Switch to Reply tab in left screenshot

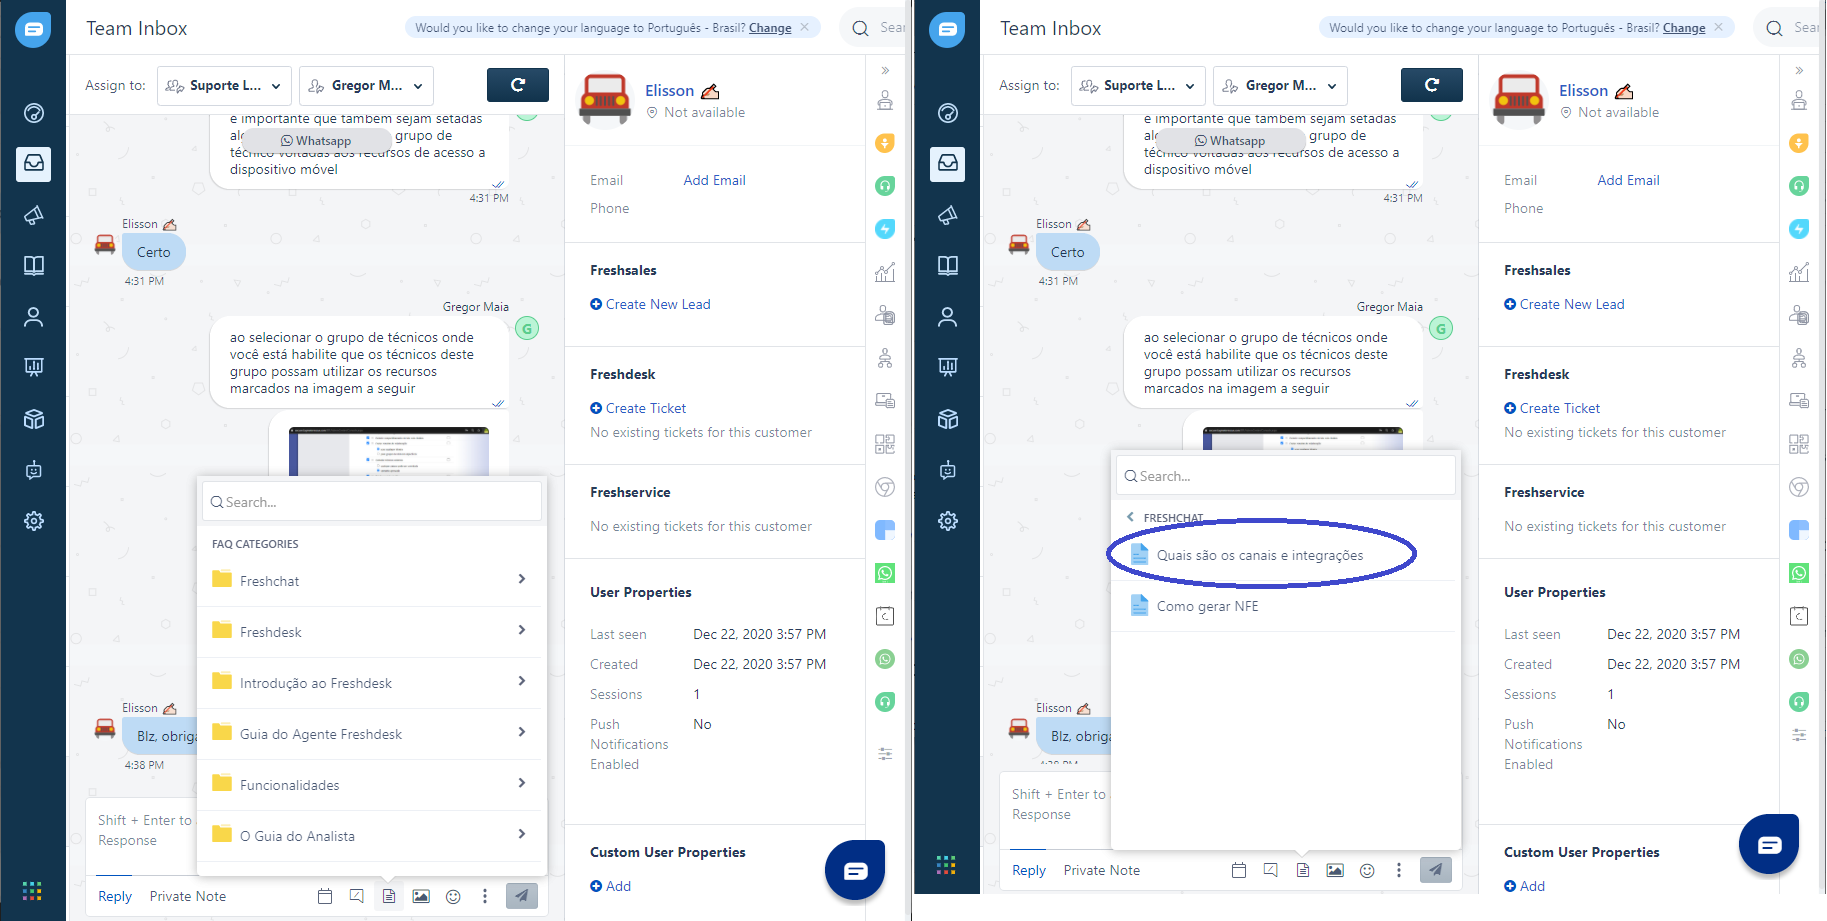point(115,896)
